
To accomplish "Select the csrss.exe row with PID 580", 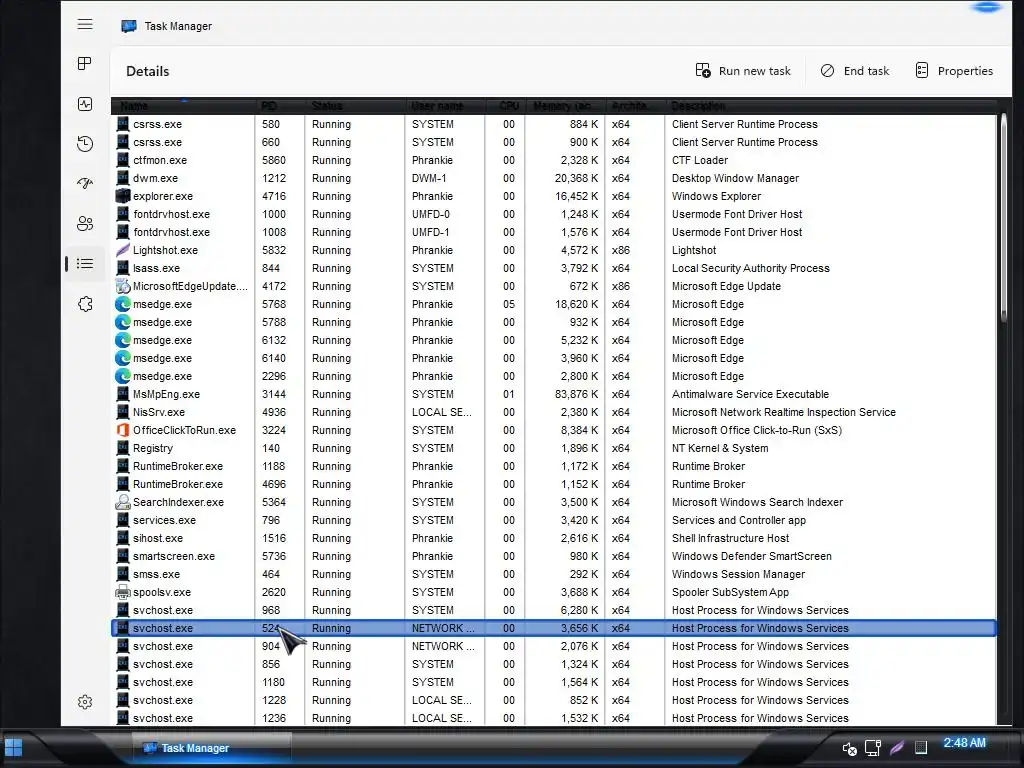I will (554, 124).
